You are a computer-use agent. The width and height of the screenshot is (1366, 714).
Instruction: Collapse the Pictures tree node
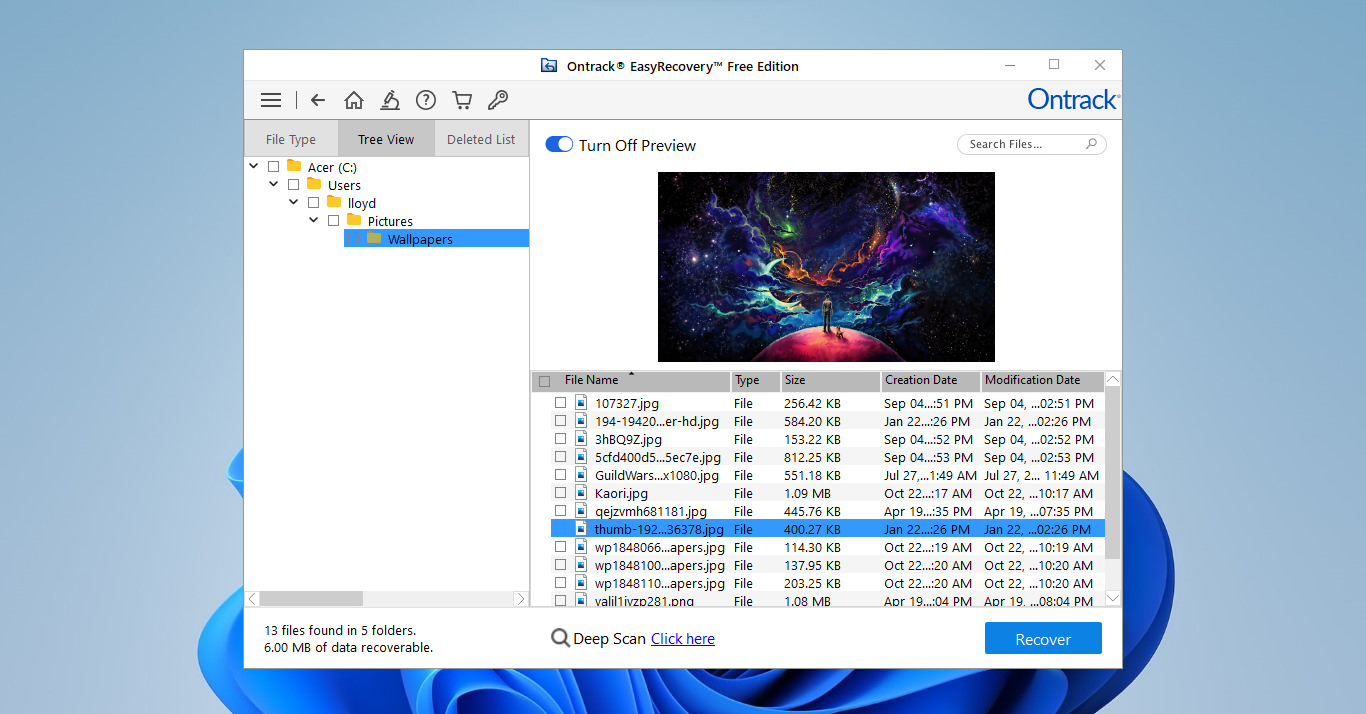(x=314, y=220)
